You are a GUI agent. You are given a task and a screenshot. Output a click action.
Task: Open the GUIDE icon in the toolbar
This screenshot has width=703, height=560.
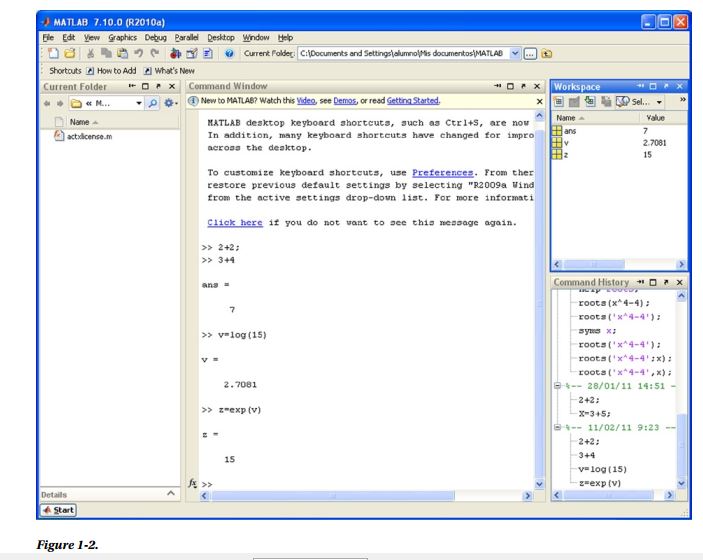[x=192, y=53]
